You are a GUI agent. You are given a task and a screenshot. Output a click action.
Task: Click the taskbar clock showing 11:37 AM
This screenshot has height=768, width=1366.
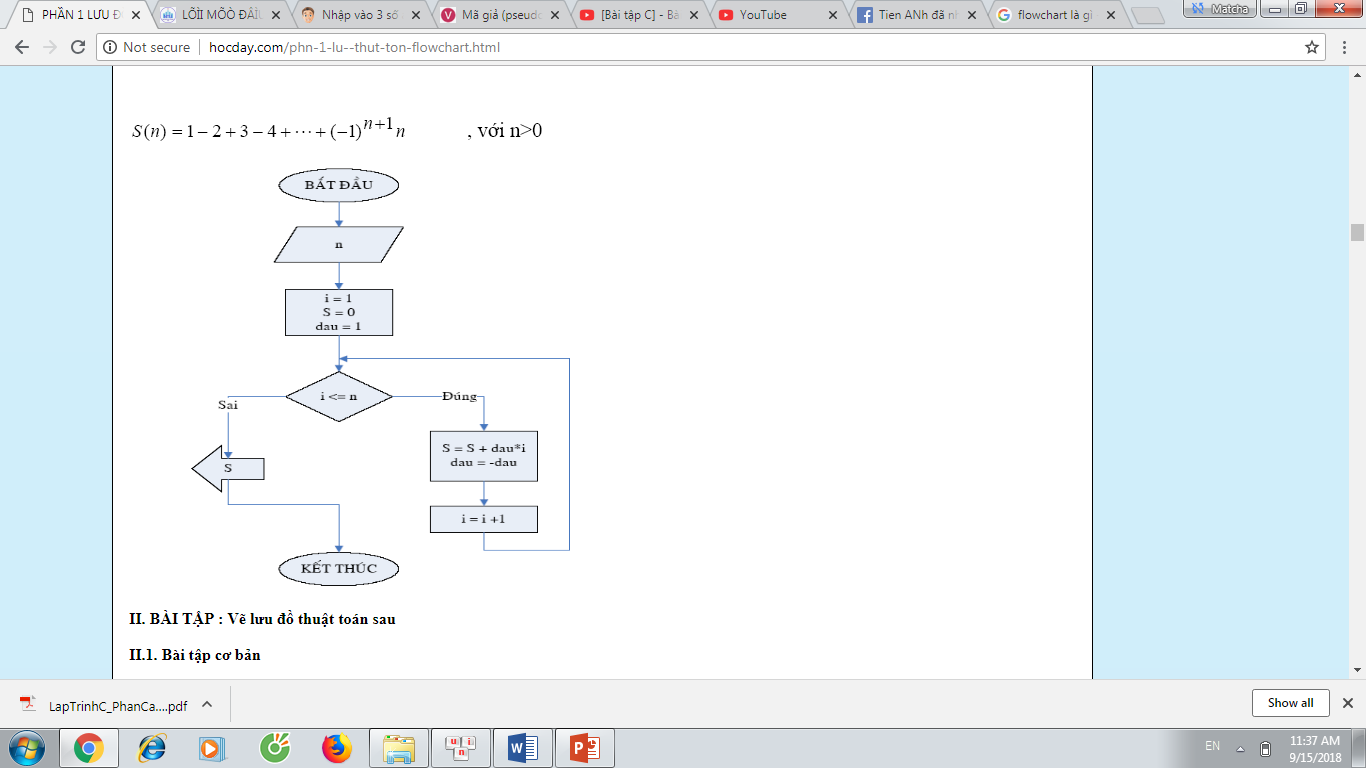point(1315,748)
